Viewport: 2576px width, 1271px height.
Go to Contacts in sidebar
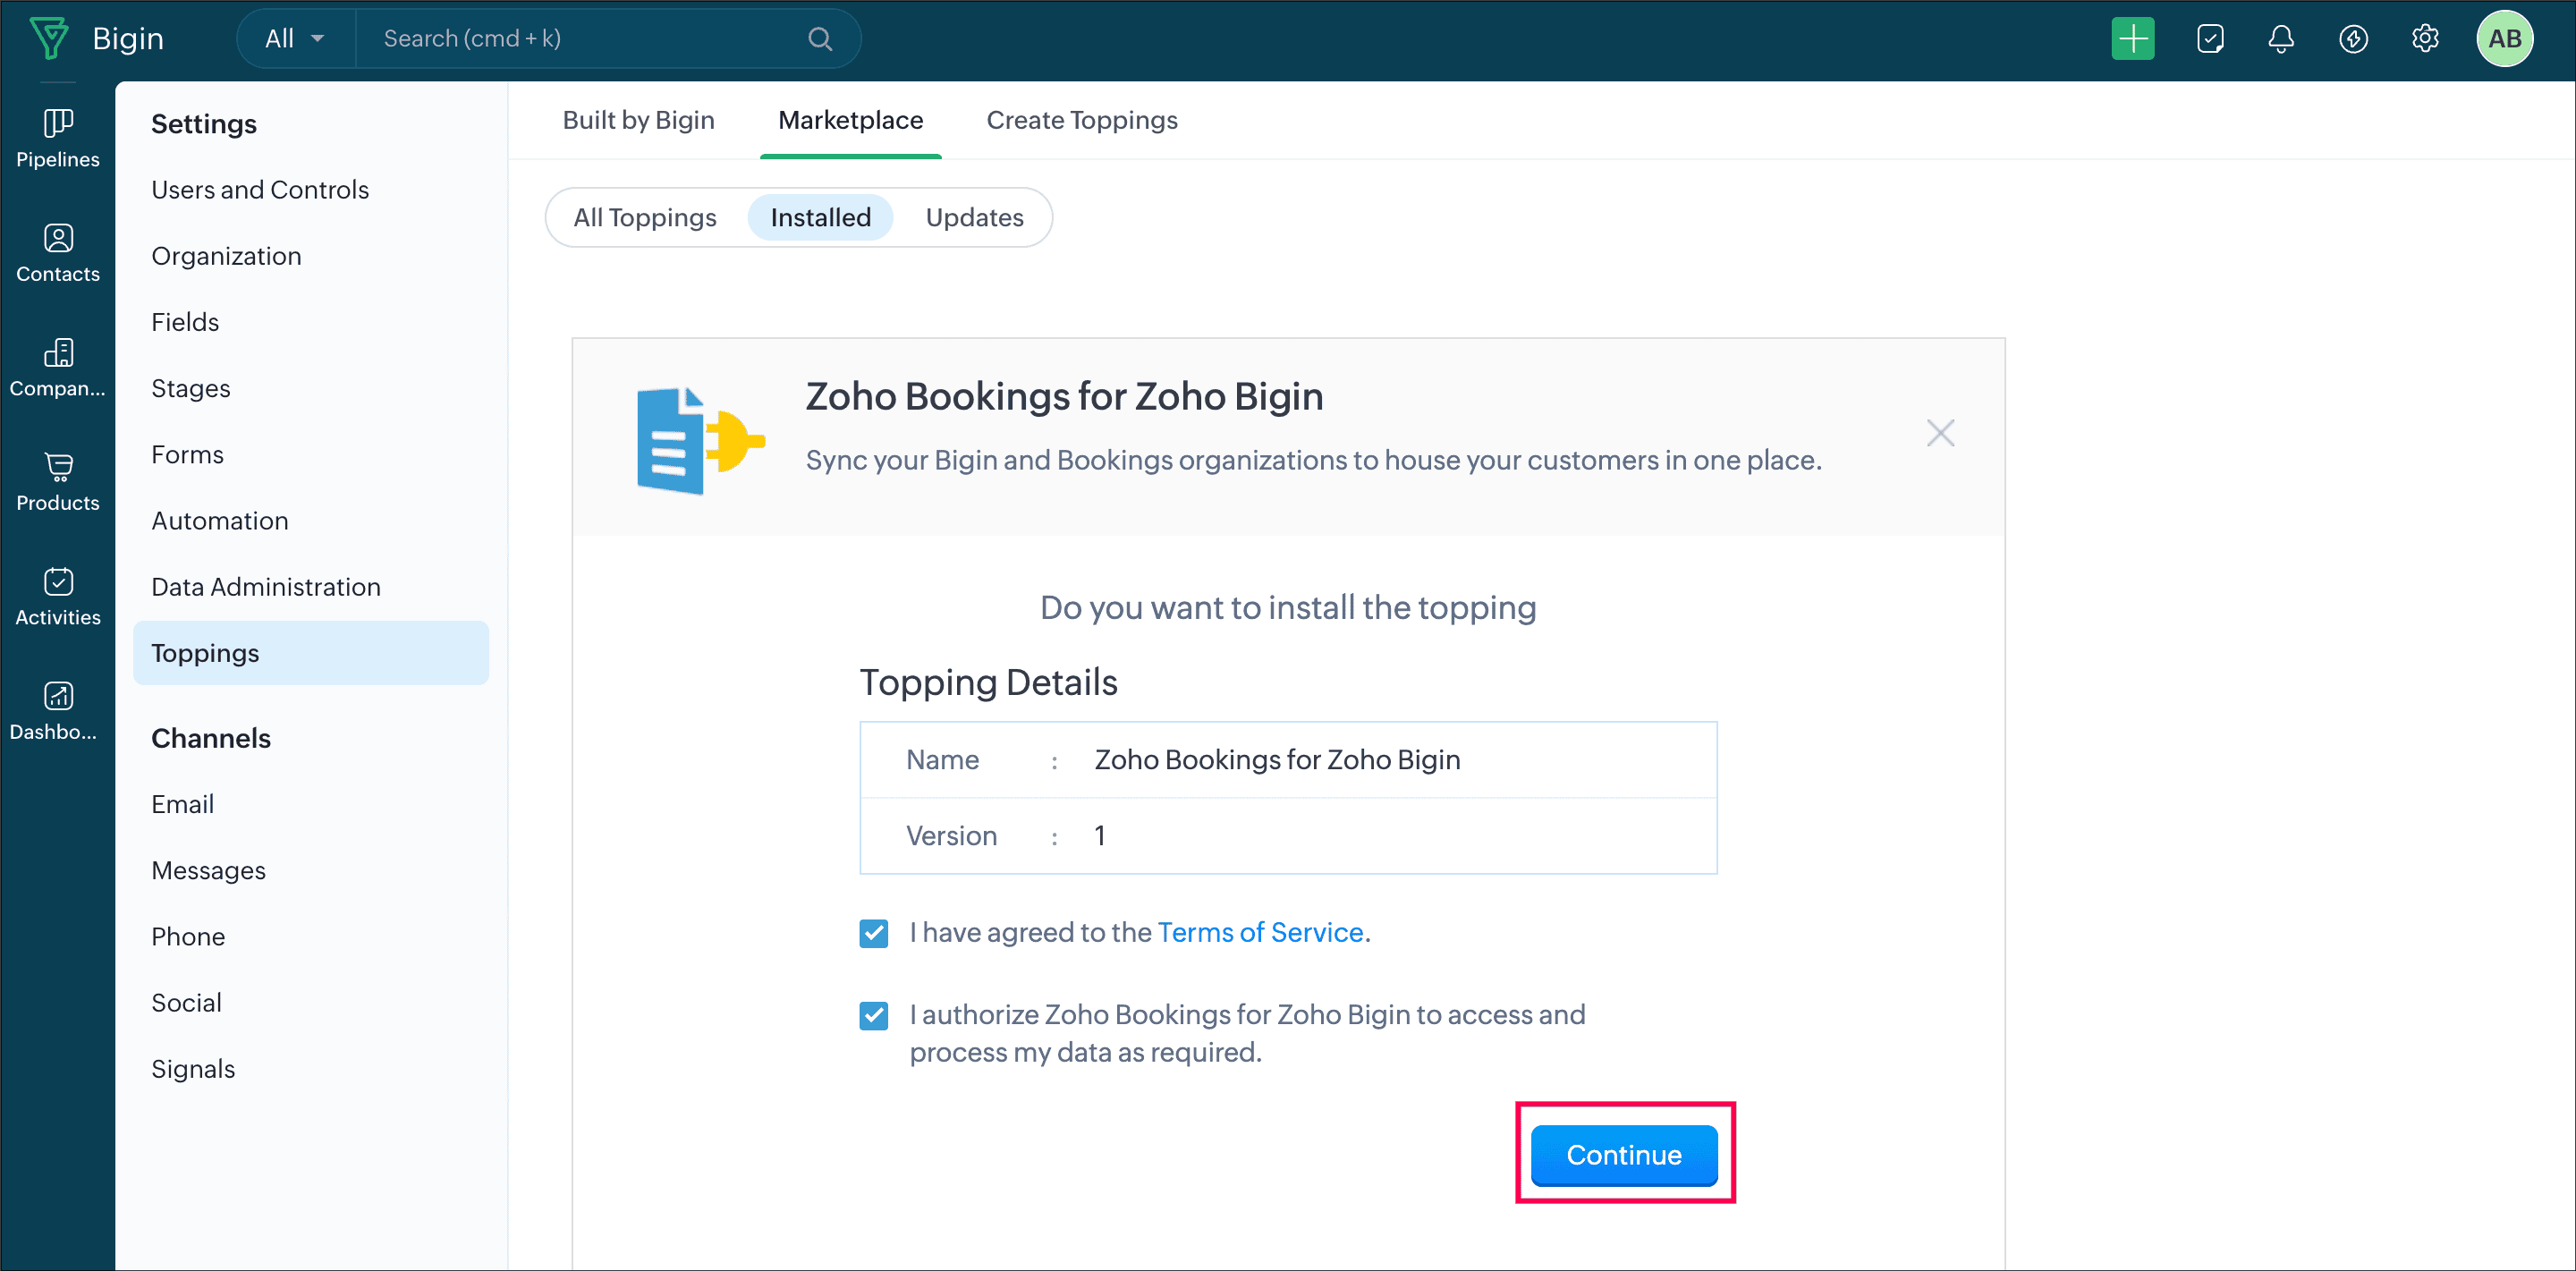tap(58, 253)
